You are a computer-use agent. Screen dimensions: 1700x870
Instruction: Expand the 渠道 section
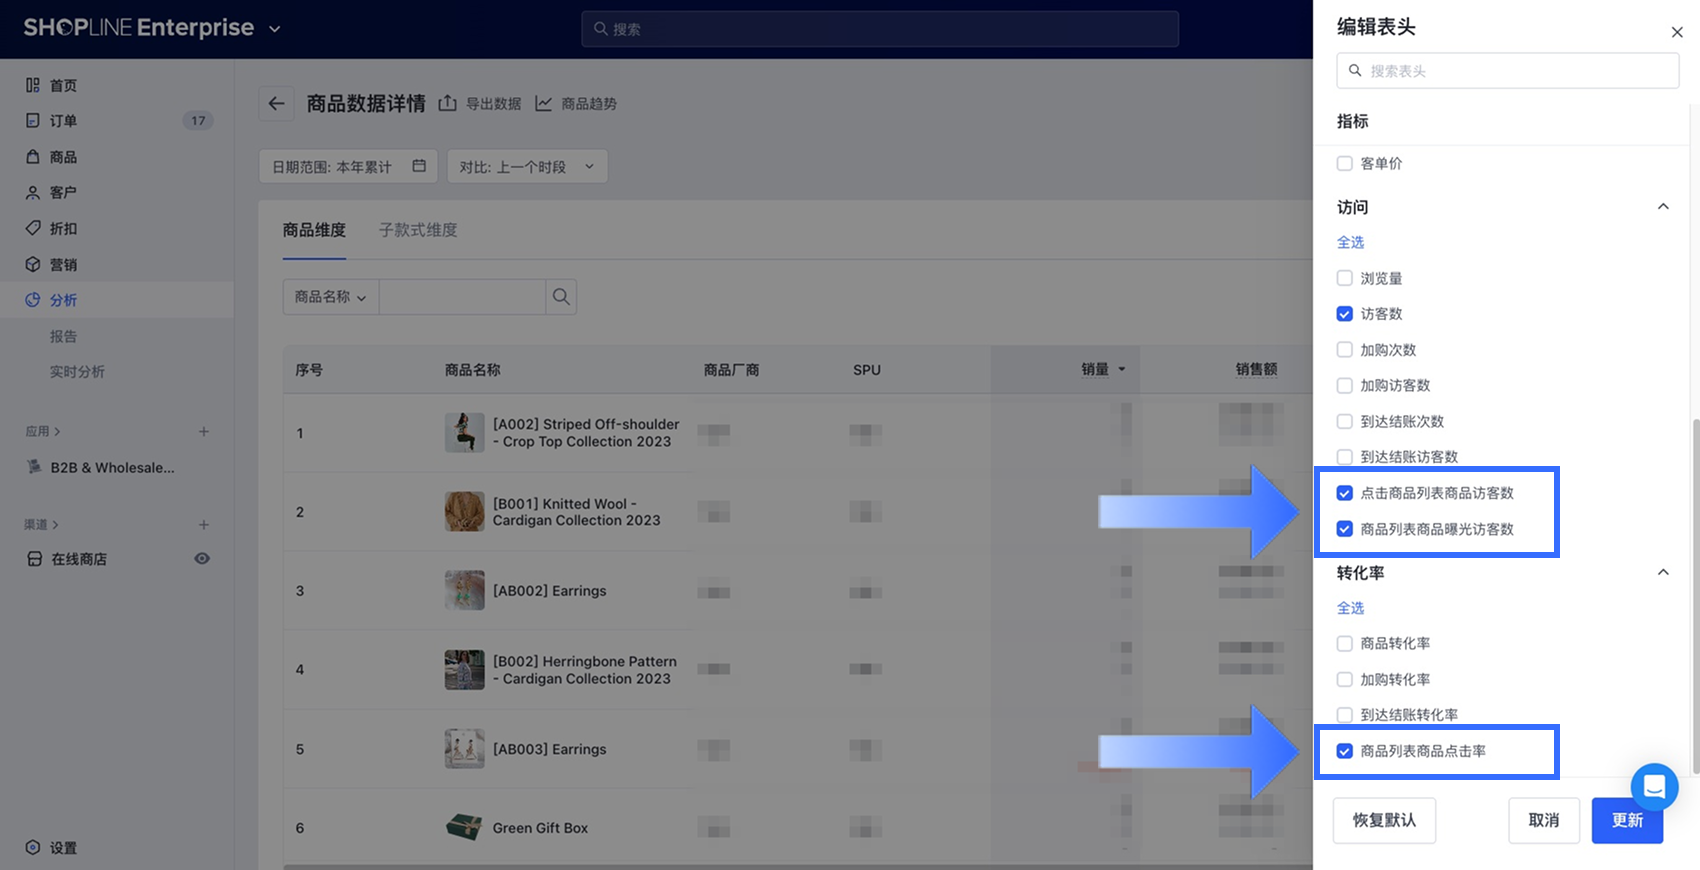click(x=42, y=524)
